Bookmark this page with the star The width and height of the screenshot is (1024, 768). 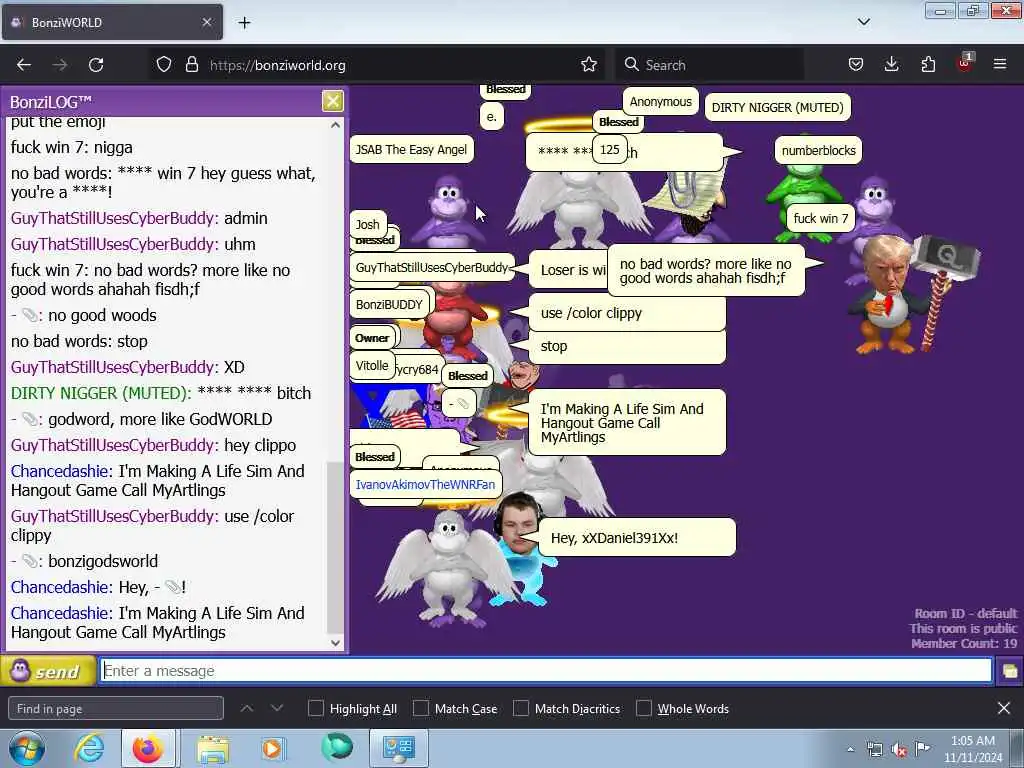(589, 65)
